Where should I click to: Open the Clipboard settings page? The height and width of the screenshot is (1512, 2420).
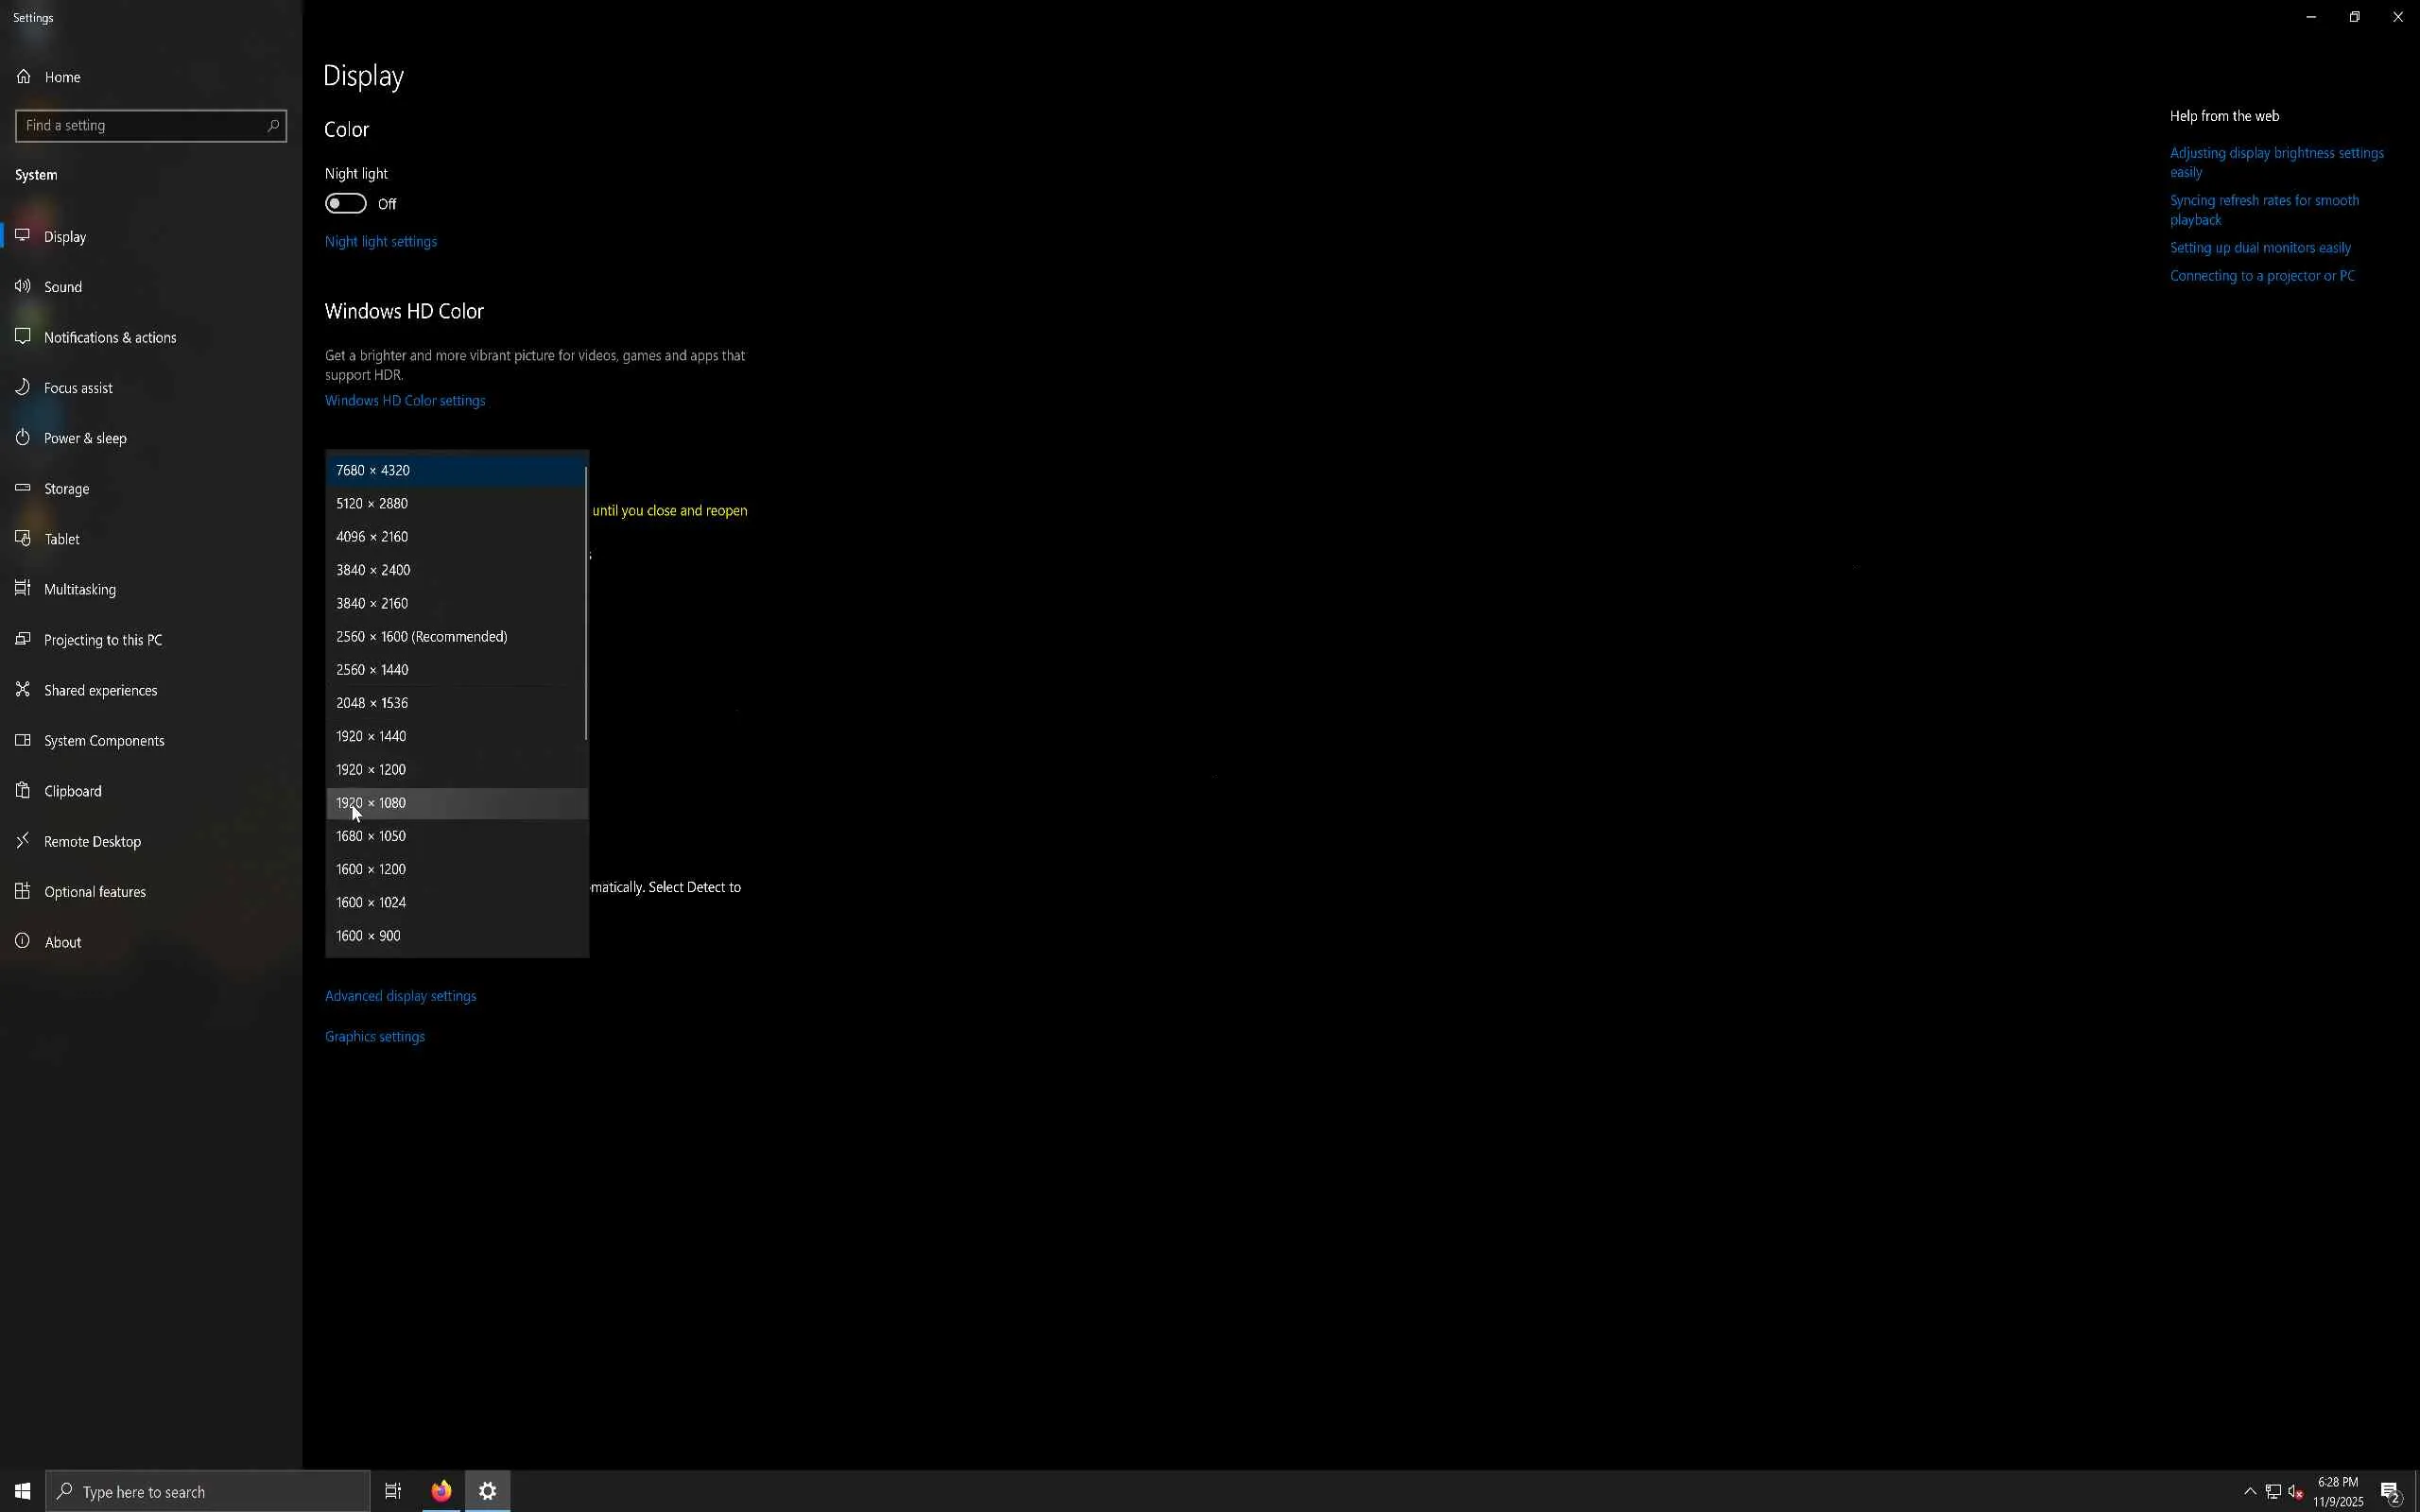pyautogui.click(x=73, y=791)
